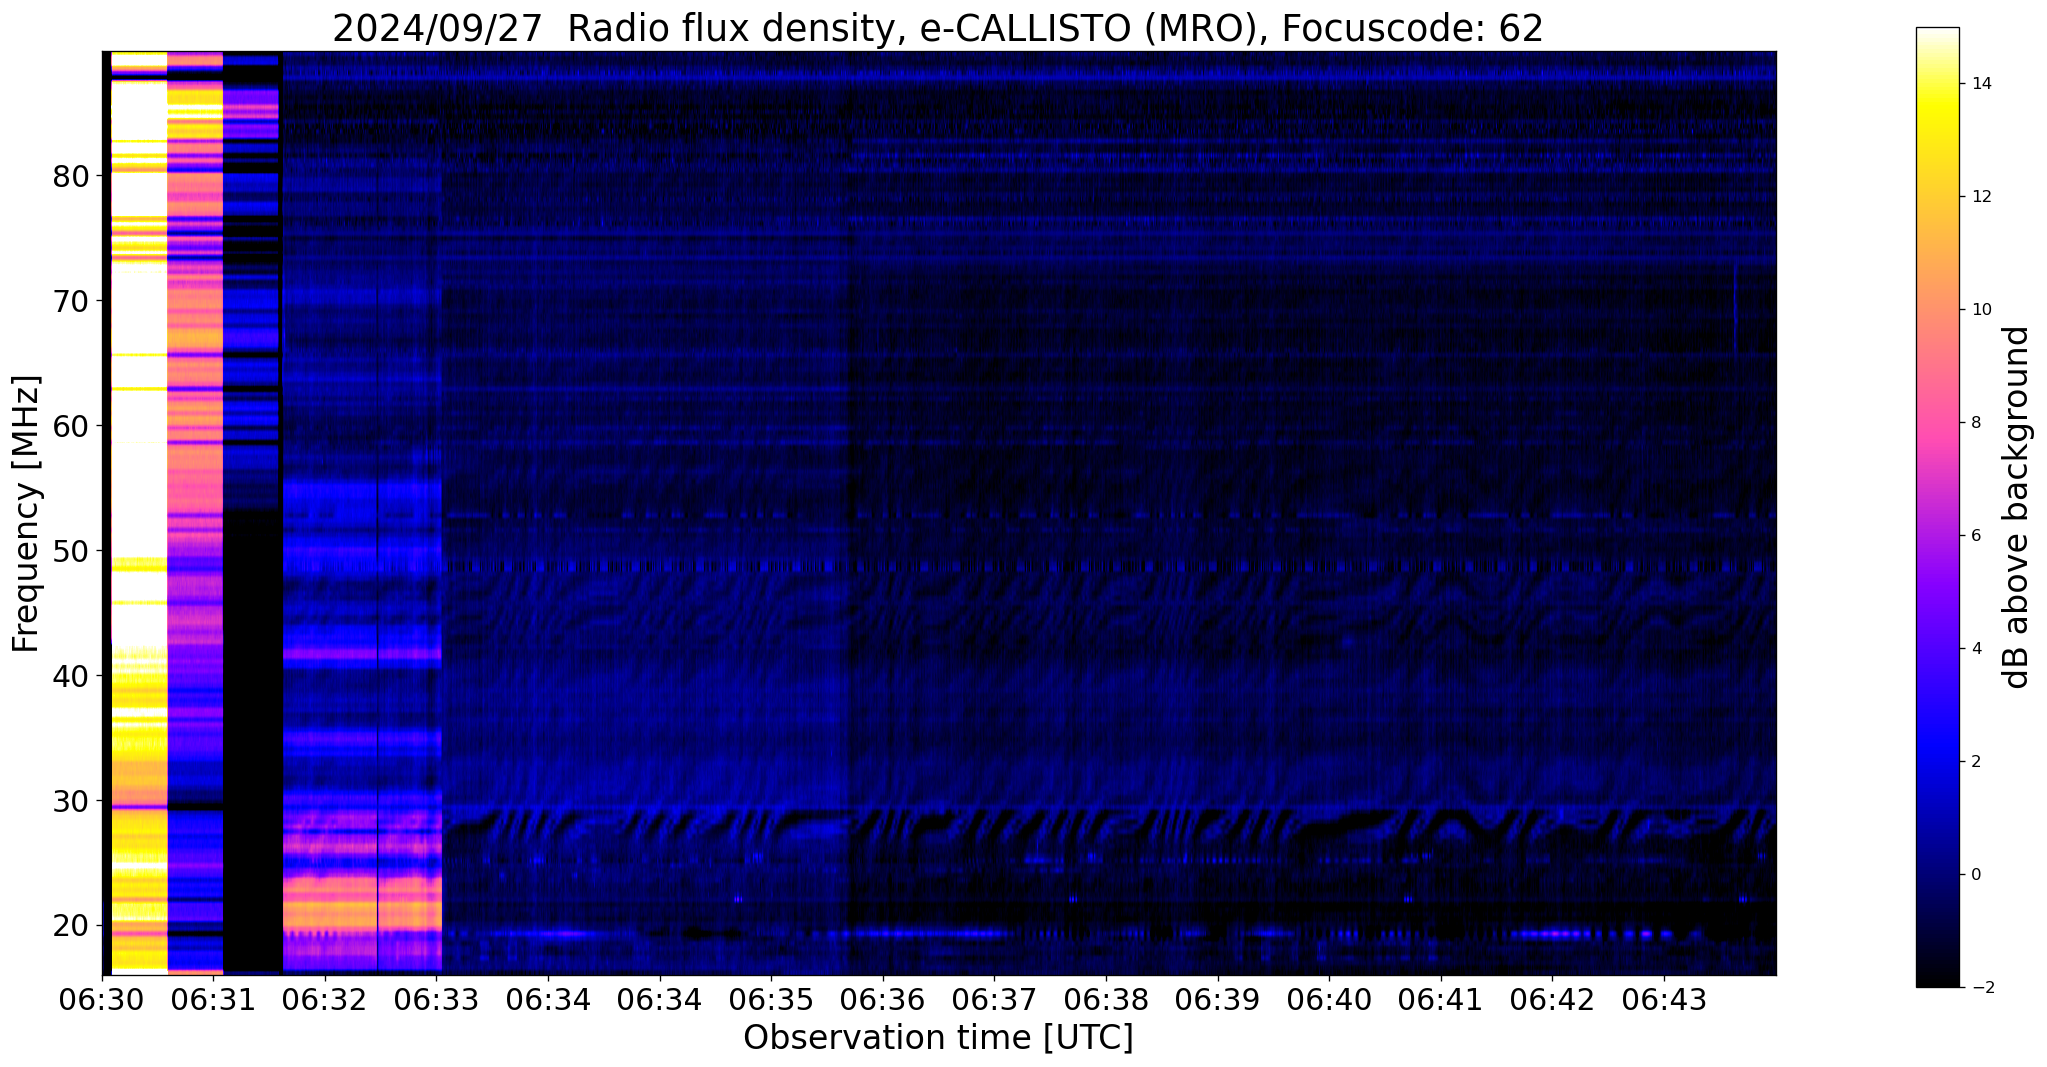Click the 06:36 time tick label
Image resolution: width=2047 pixels, height=1067 pixels.
(883, 999)
